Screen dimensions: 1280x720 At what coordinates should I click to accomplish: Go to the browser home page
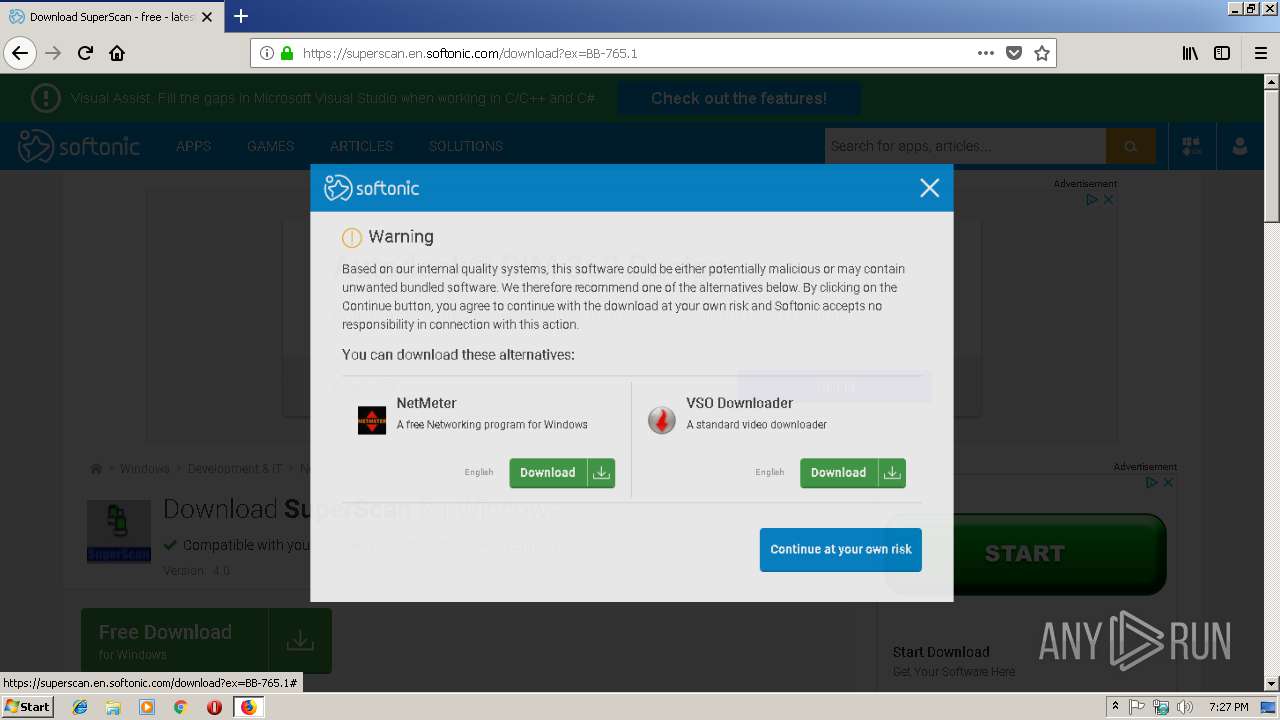coord(117,53)
